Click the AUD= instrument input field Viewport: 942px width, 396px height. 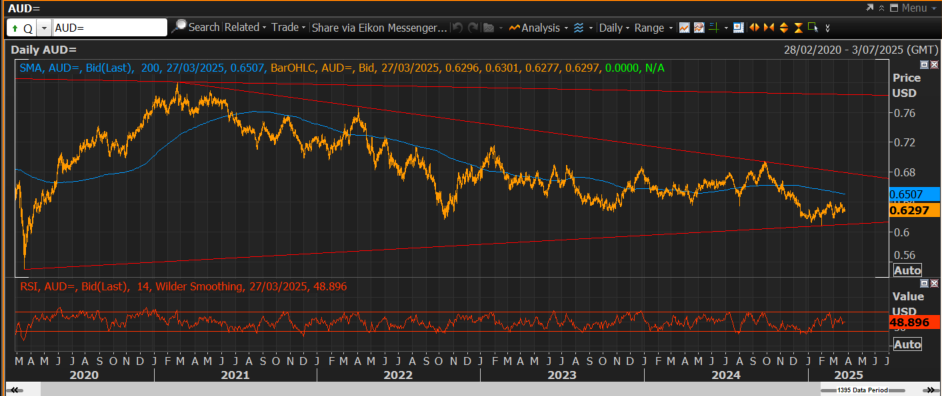[x=109, y=28]
